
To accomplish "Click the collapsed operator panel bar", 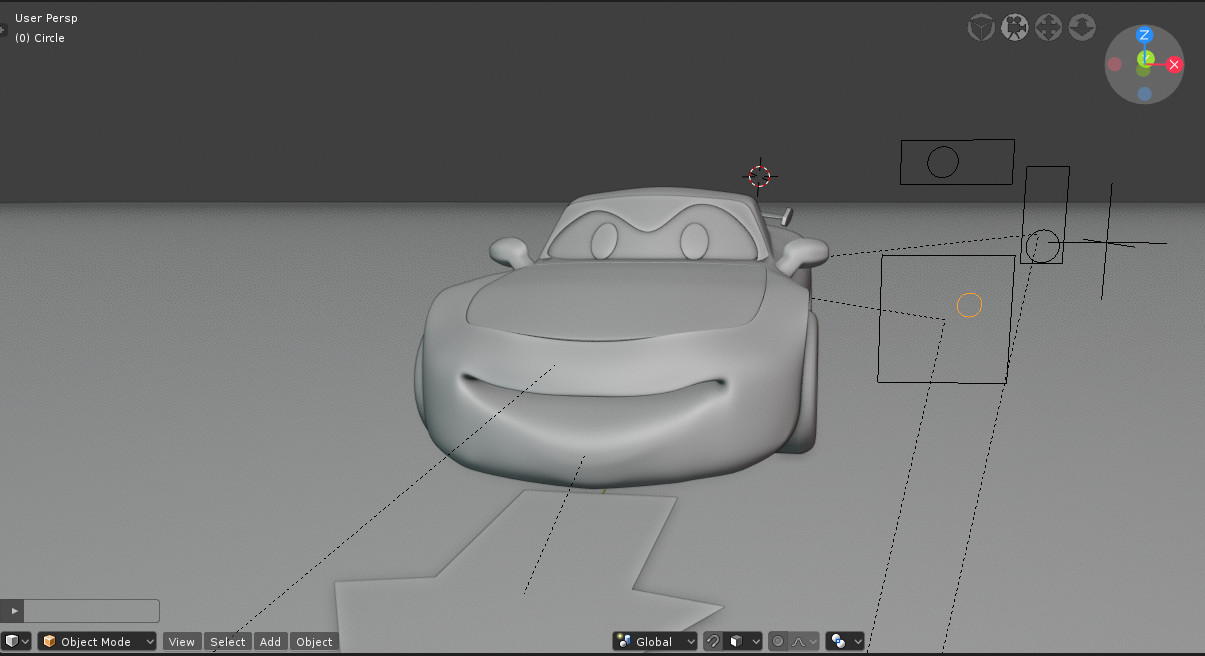I will tap(80, 610).
